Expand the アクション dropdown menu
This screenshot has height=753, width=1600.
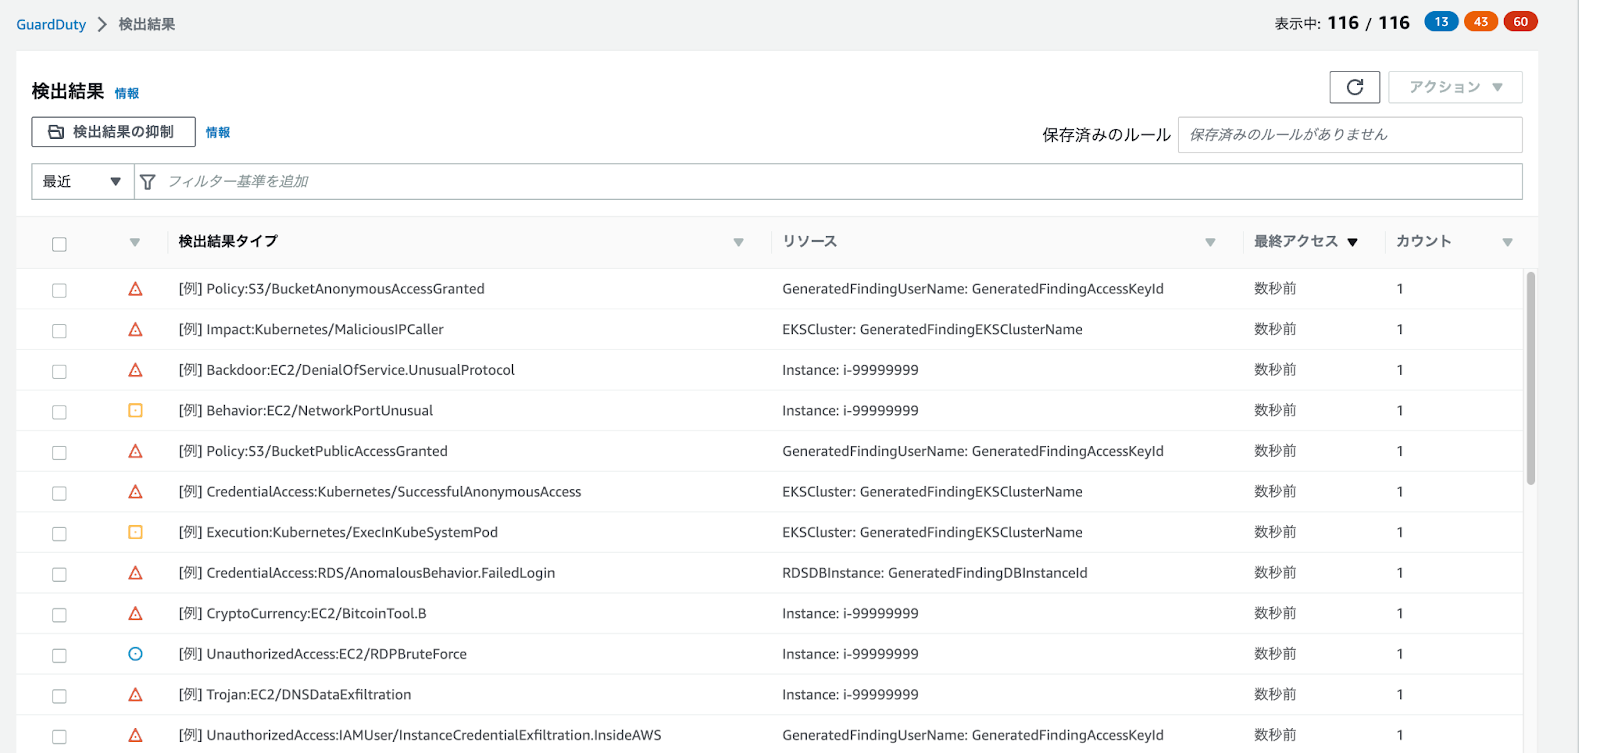(1455, 87)
